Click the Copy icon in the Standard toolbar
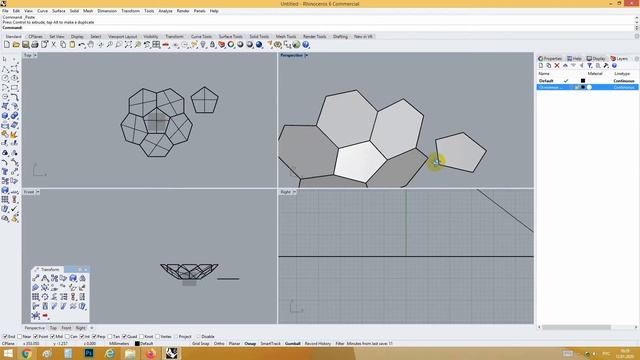This screenshot has width=640, height=360. pos(63,45)
